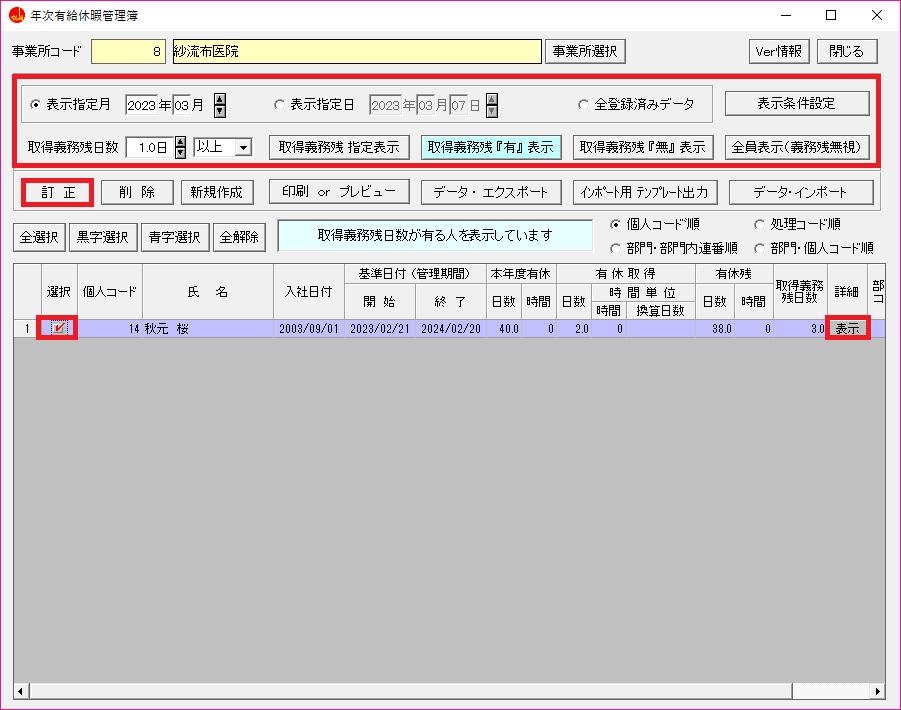The width and height of the screenshot is (901, 710).
Task: Click the 訂正 button
Action: pyautogui.click(x=58, y=192)
